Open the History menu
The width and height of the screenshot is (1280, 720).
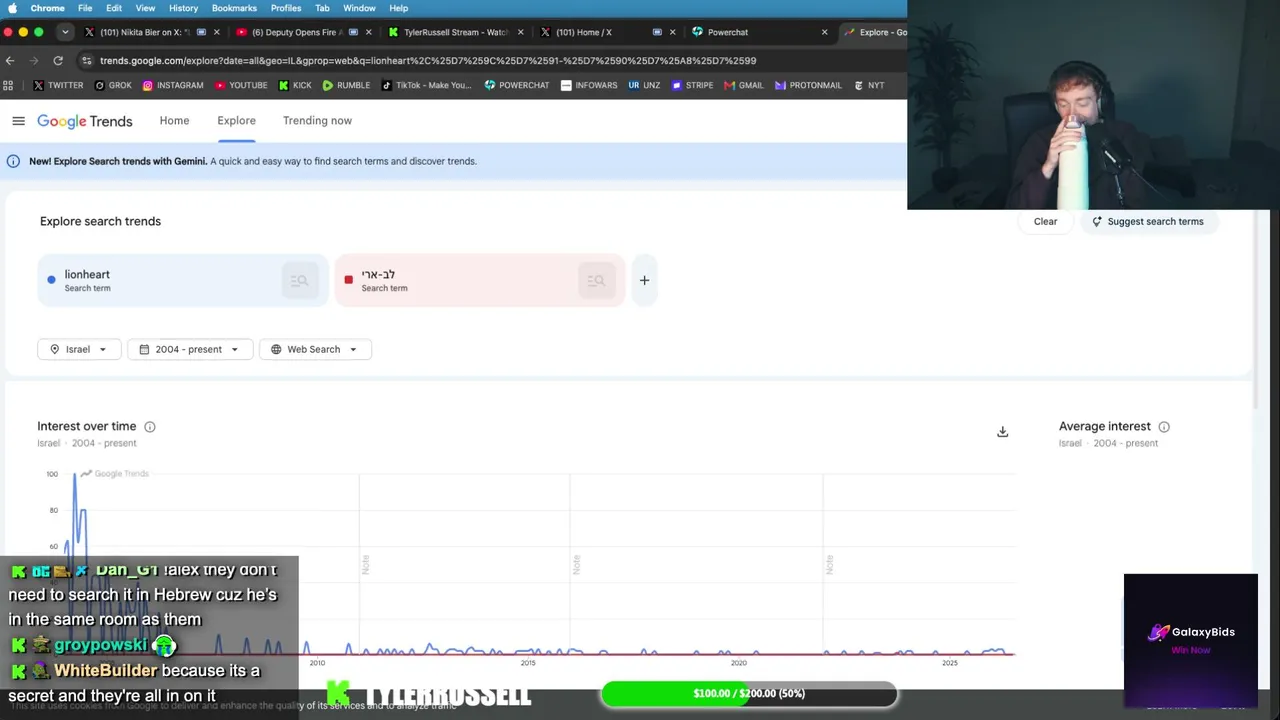[183, 8]
